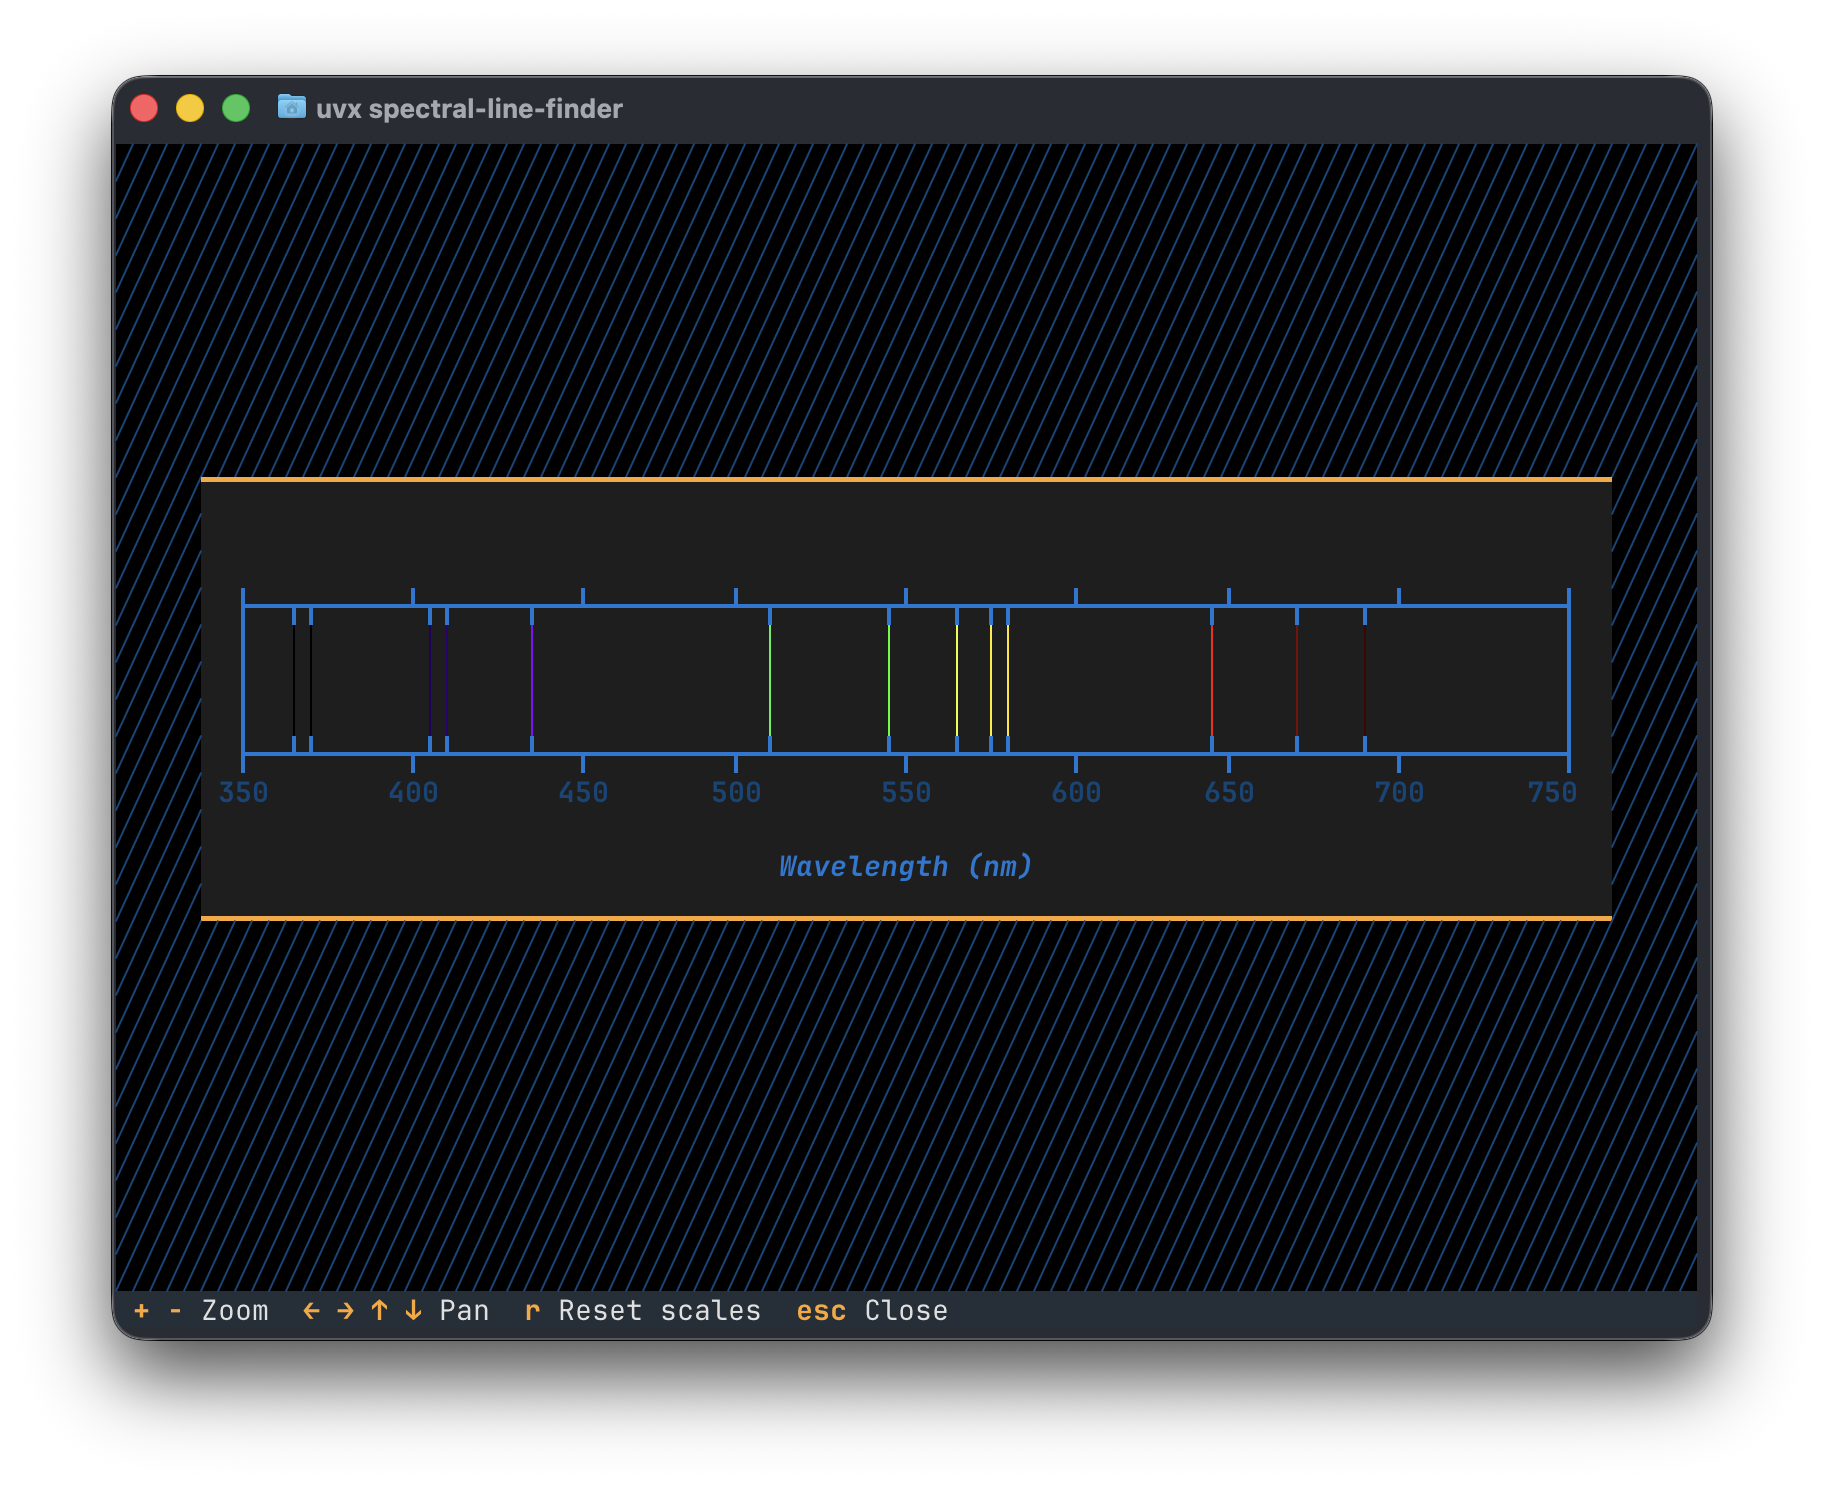Image resolution: width=1824 pixels, height=1488 pixels.
Task: Click the 500 axis tick label
Action: tap(736, 793)
